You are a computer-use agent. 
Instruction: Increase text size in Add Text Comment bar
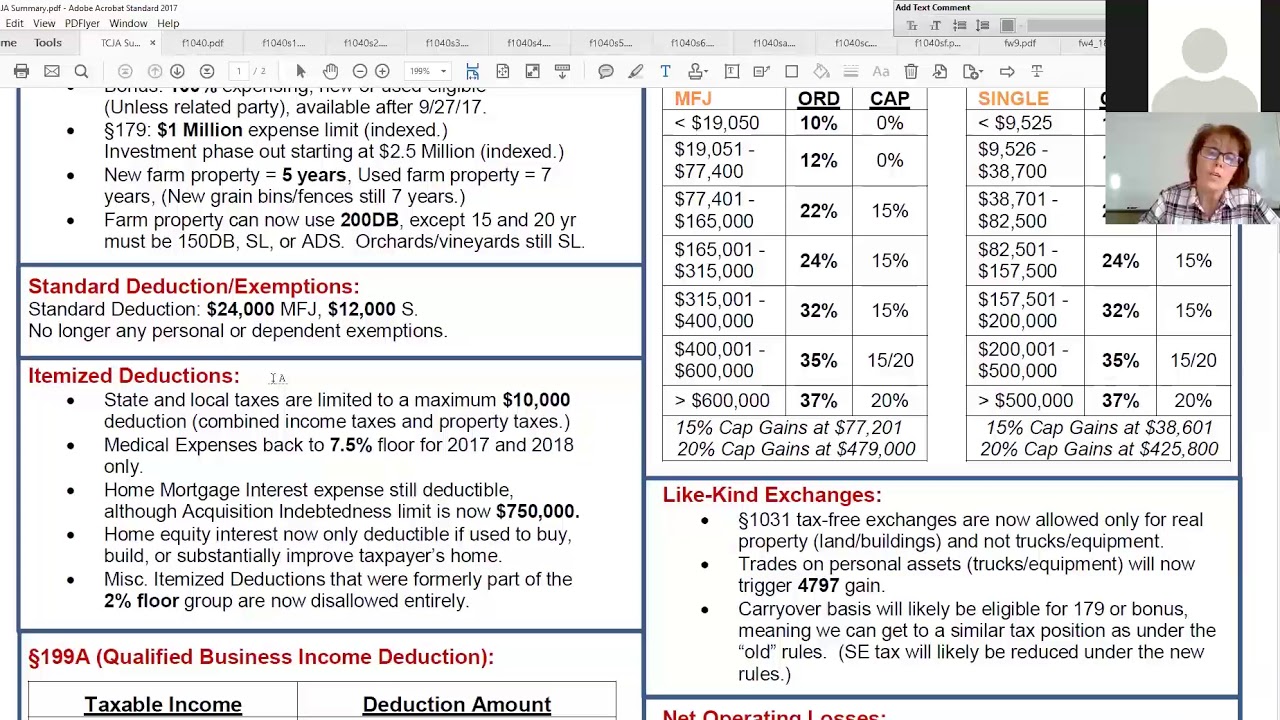936,26
